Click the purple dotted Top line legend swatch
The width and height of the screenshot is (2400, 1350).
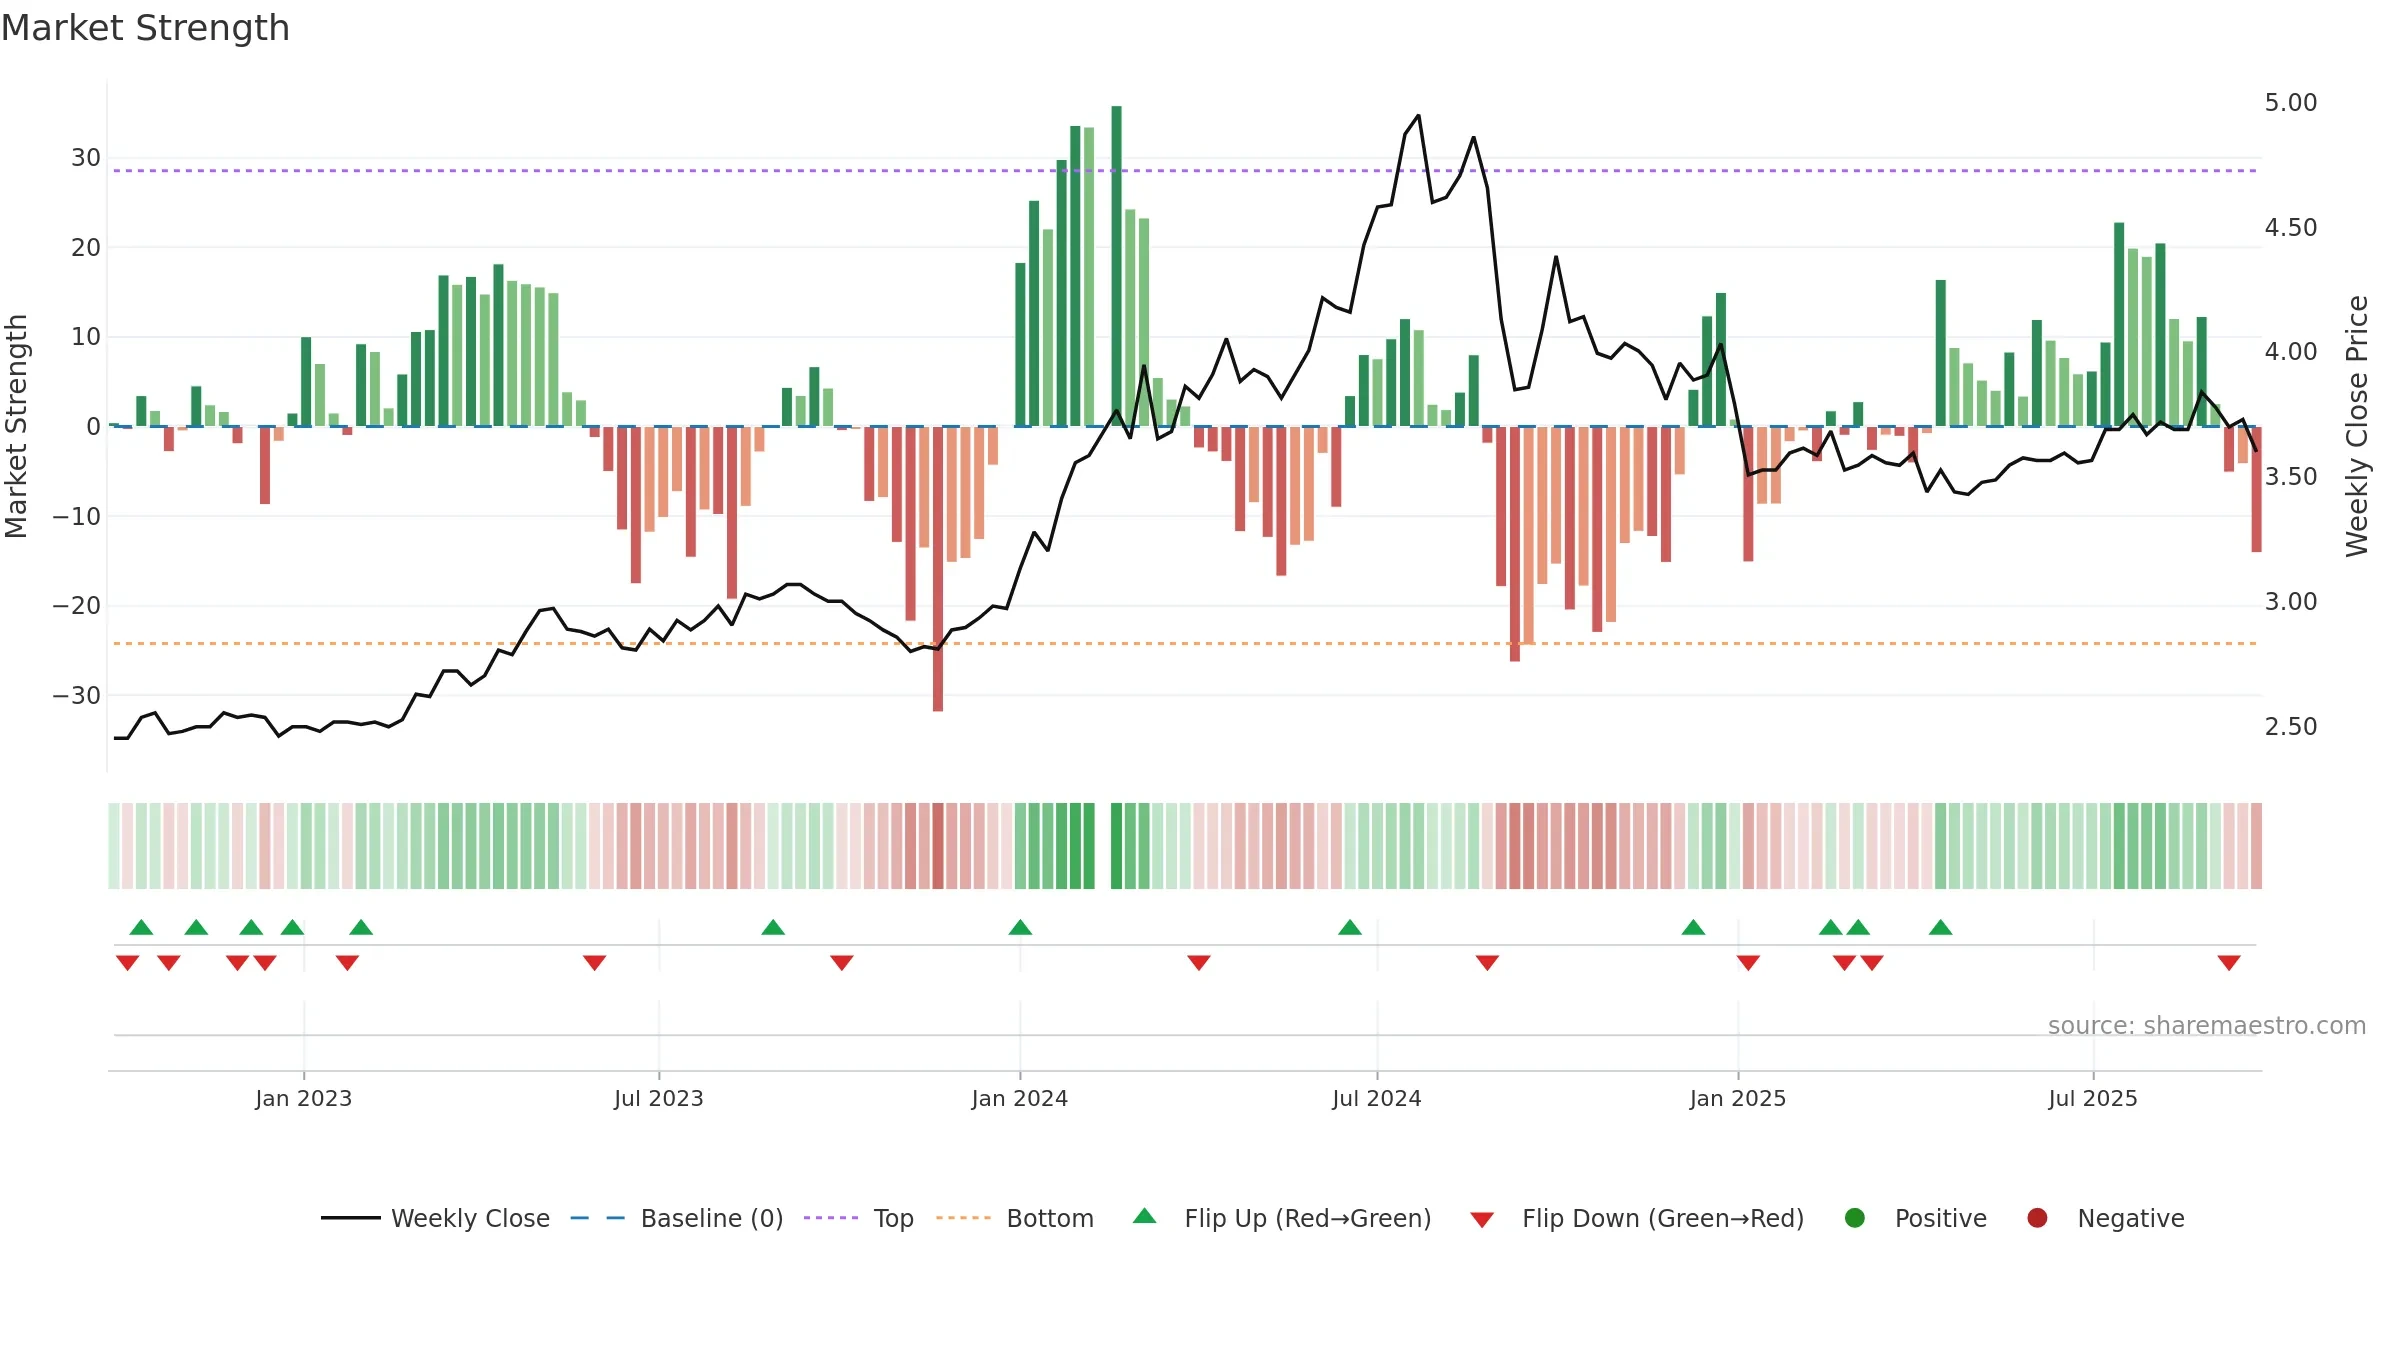[x=831, y=1218]
